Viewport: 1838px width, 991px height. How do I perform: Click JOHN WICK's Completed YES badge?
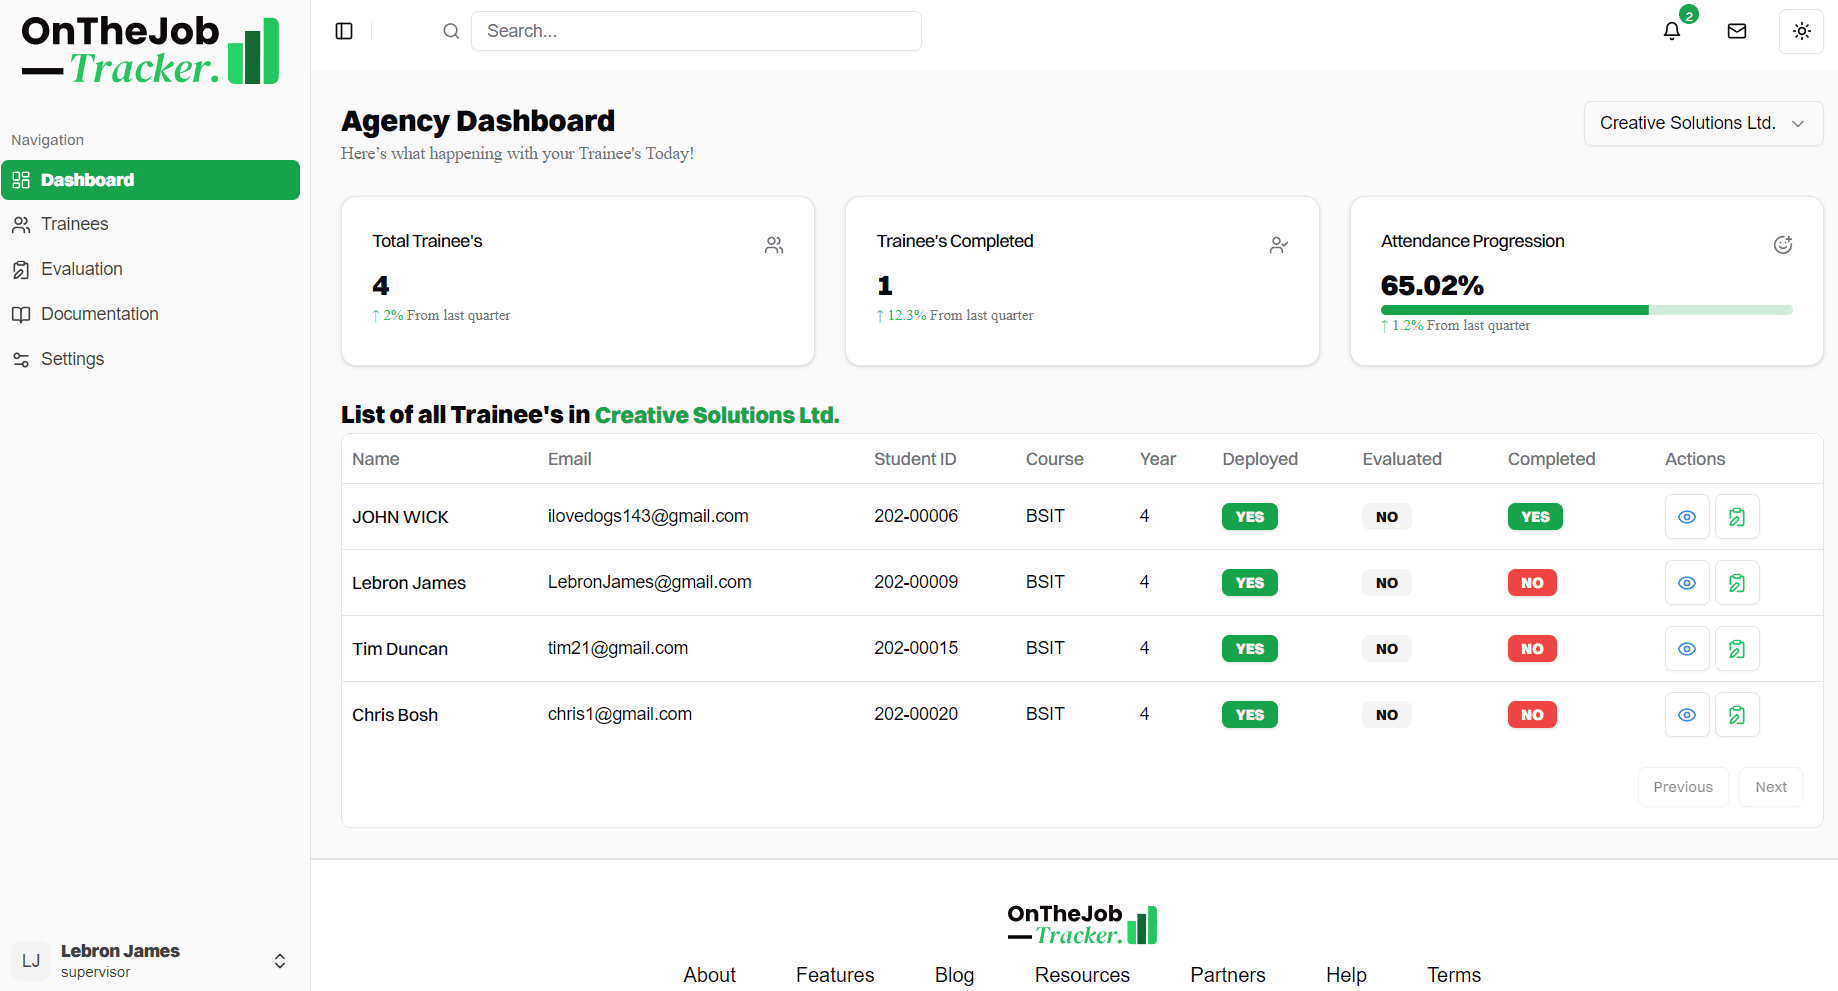[x=1535, y=517]
